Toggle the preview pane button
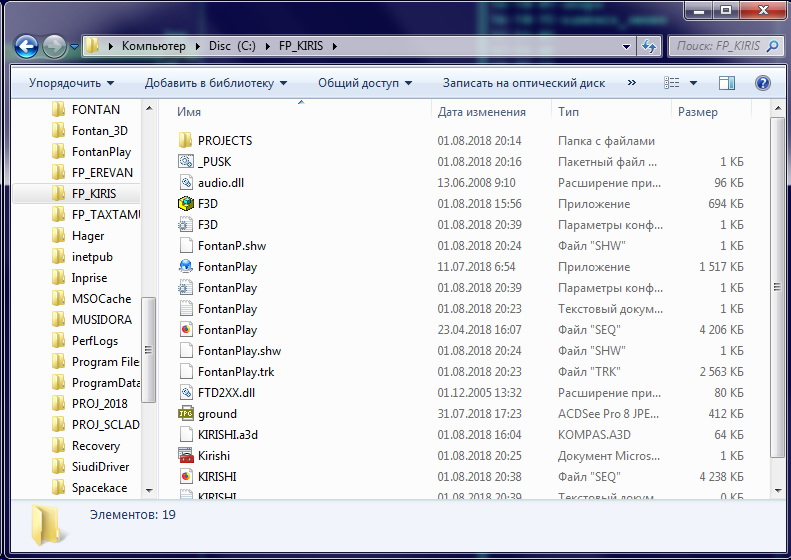 coord(726,83)
